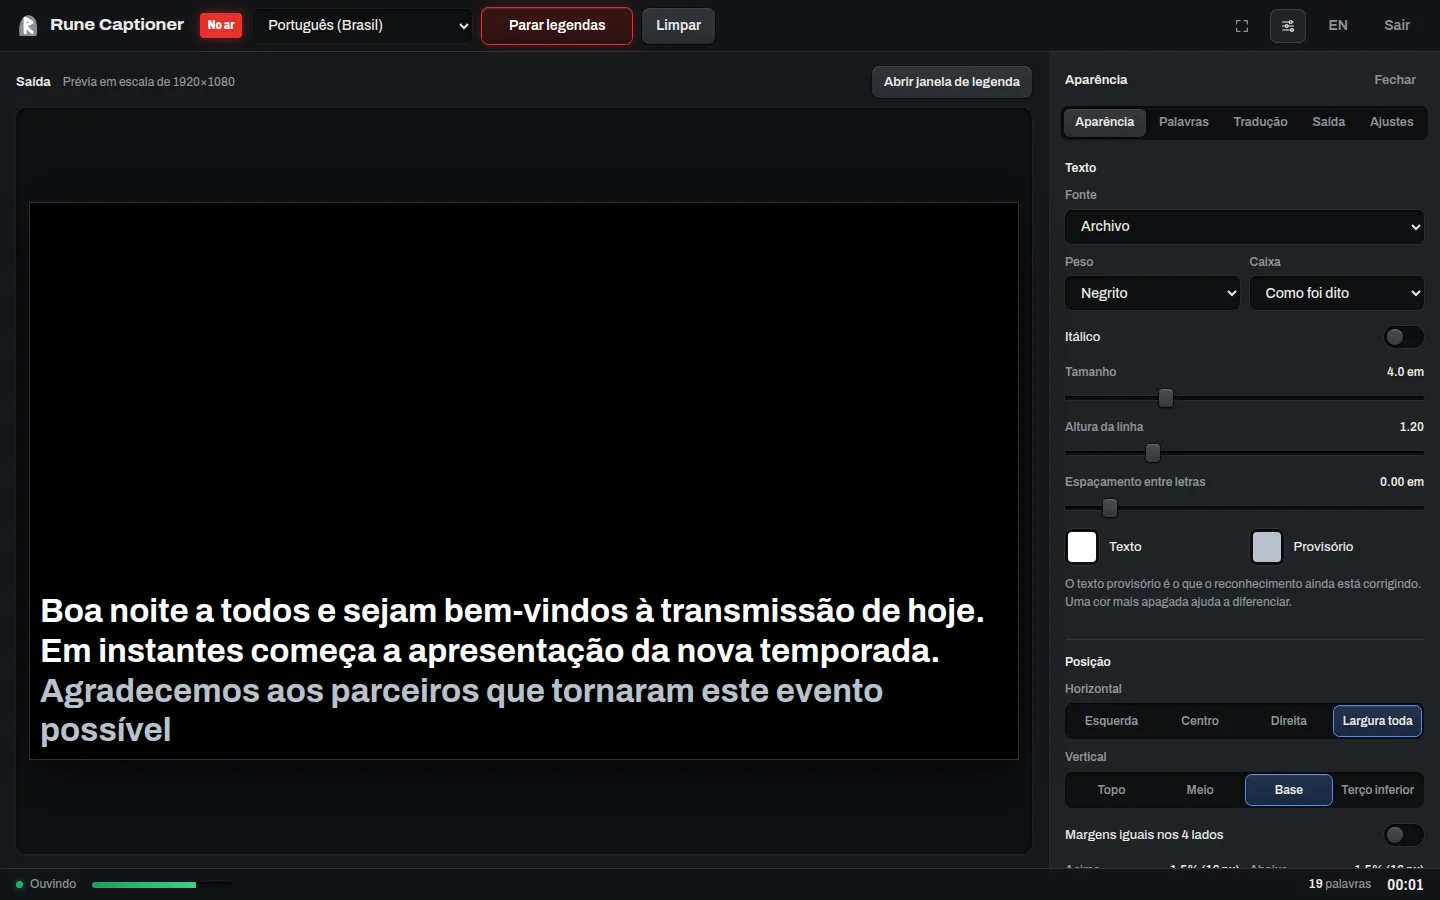Choose Base vertical position

coord(1288,790)
